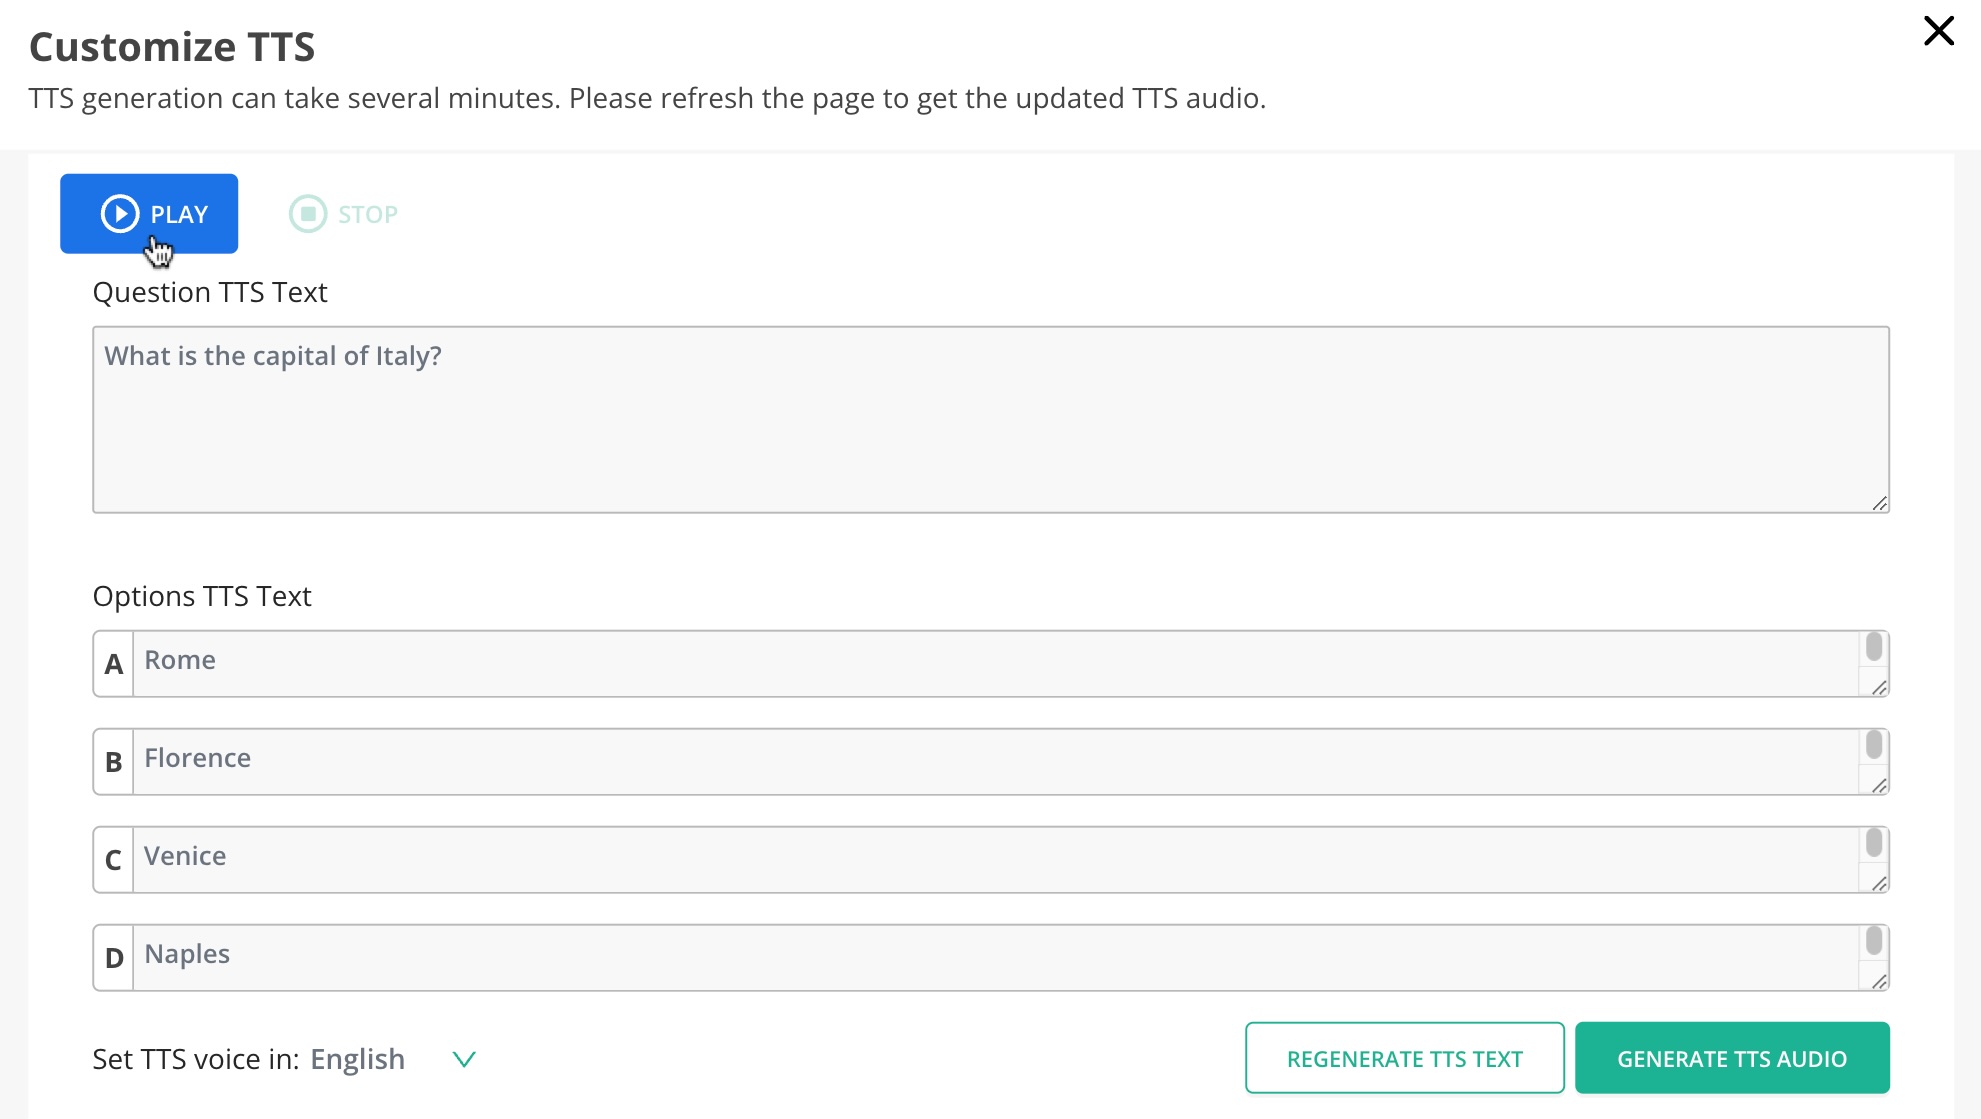The height and width of the screenshot is (1119, 1981).
Task: Click option C's resize corner handle
Action: [1879, 884]
